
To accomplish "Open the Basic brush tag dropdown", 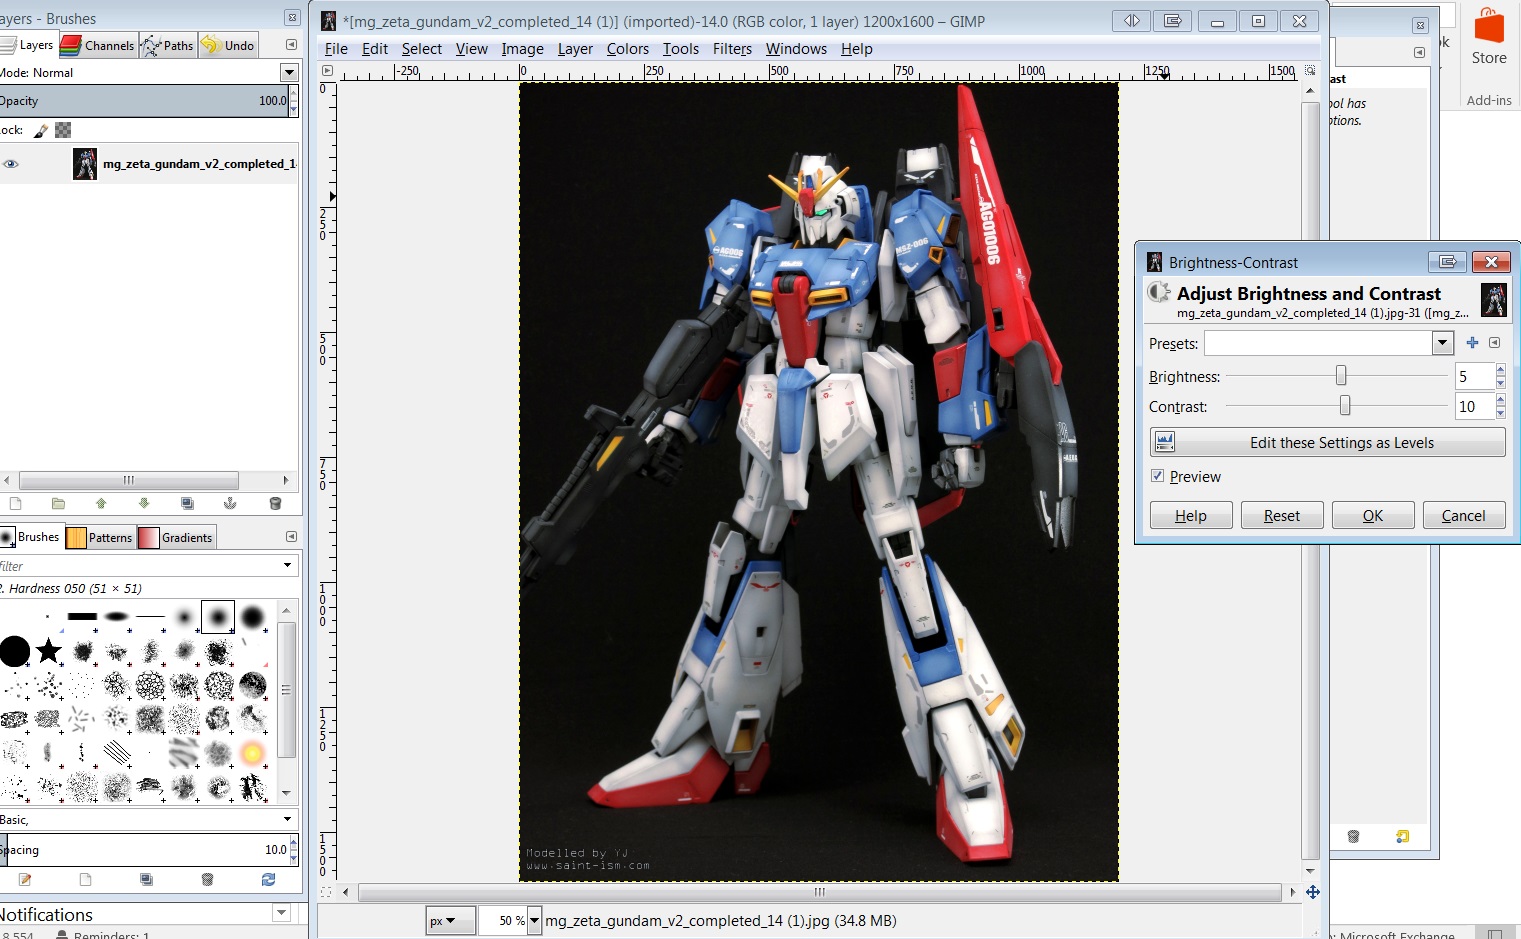I will [x=288, y=819].
